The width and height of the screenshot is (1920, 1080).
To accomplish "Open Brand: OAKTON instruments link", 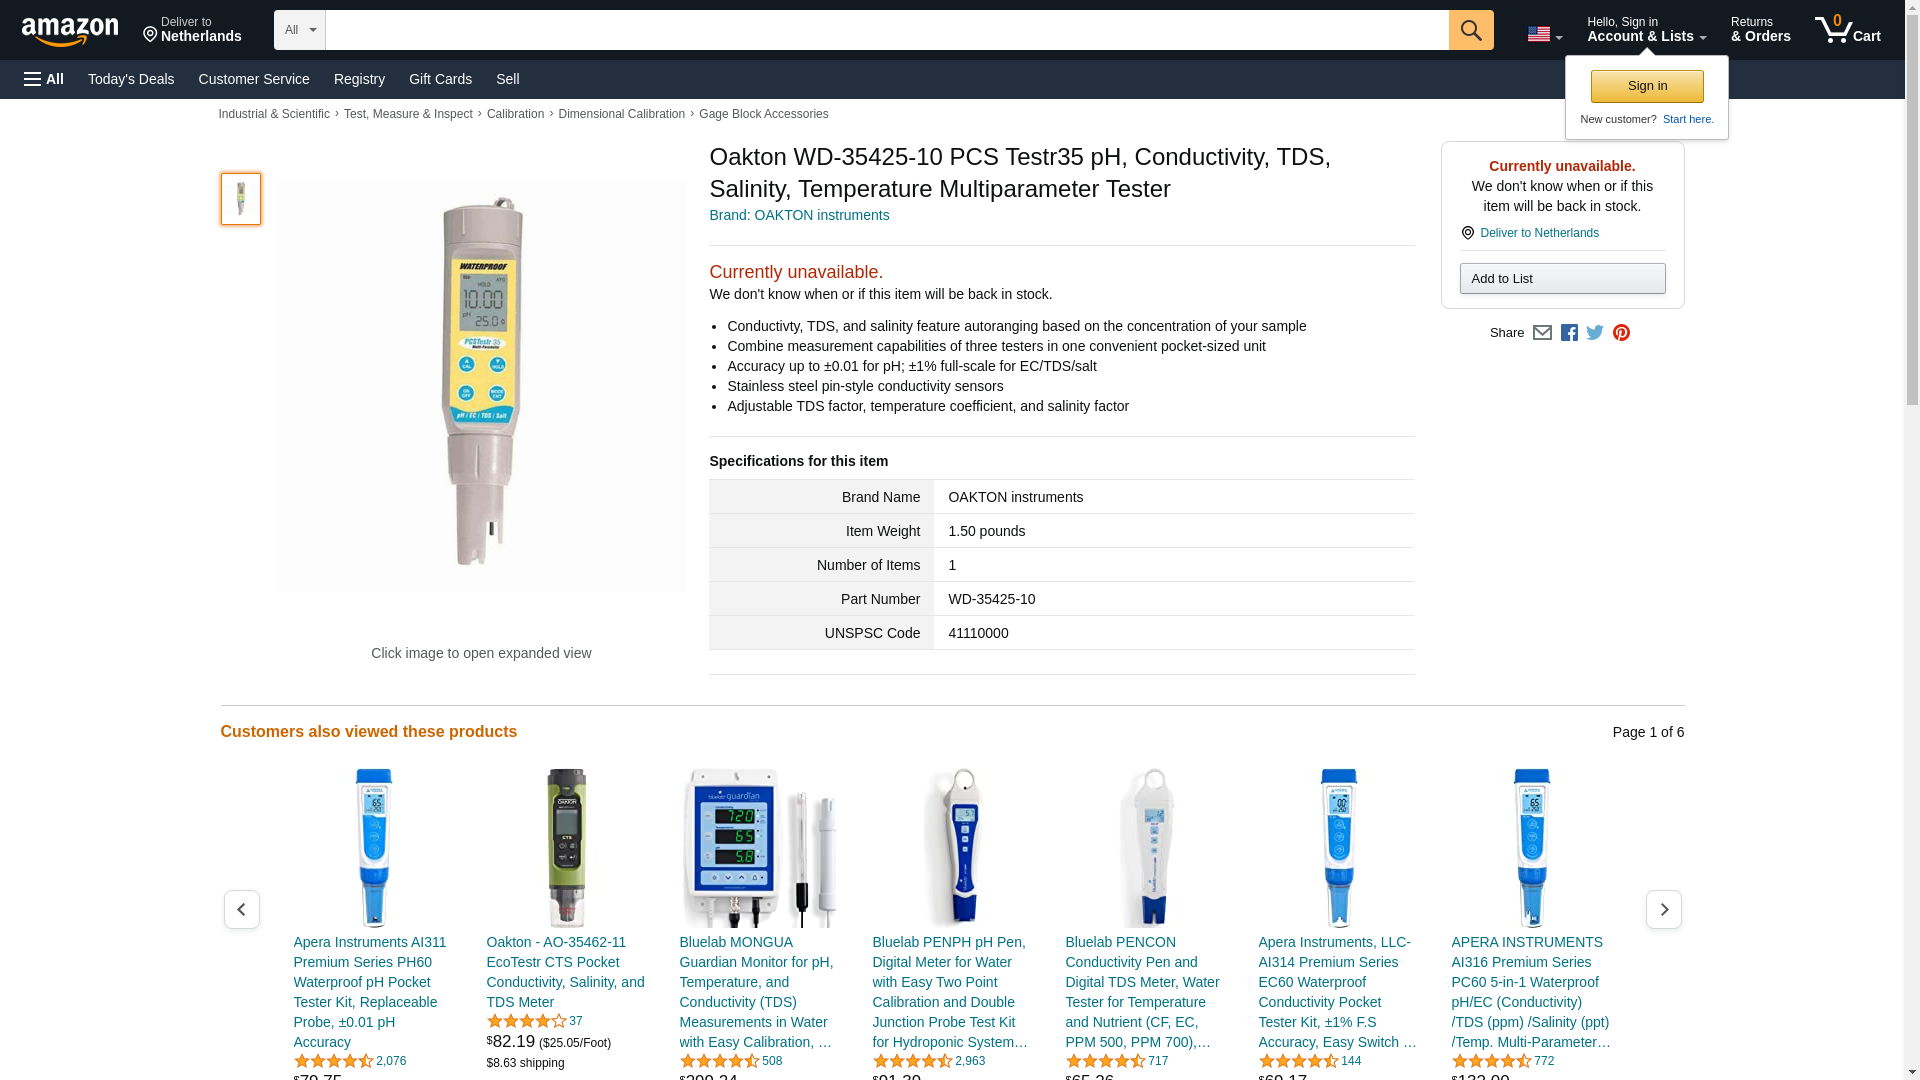I will coord(799,215).
